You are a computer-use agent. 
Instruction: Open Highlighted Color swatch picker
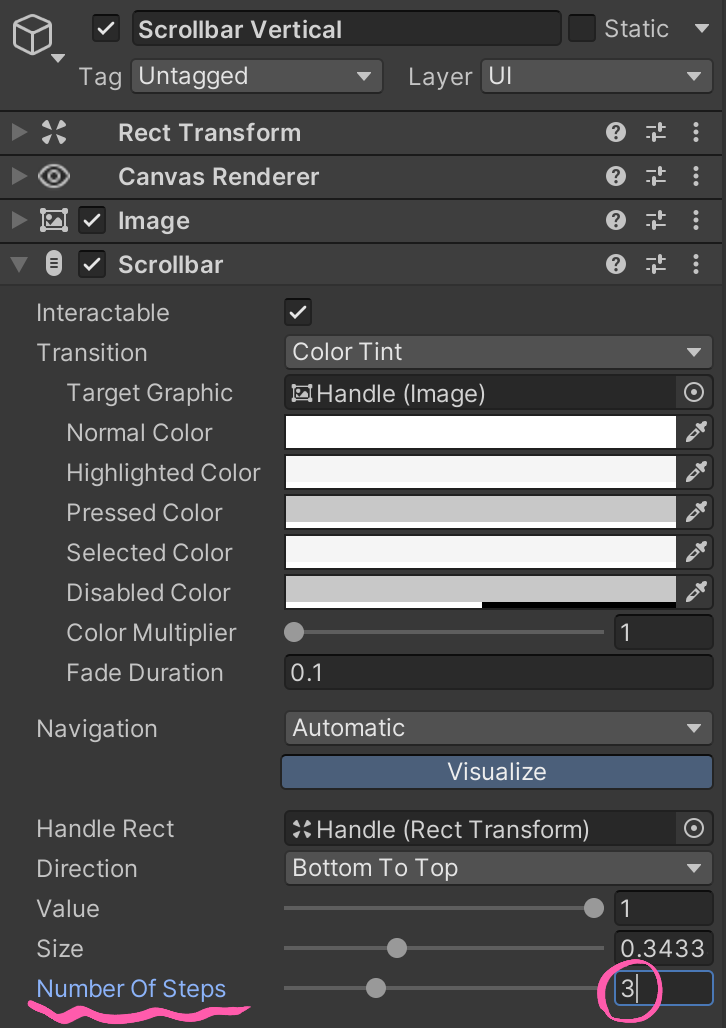click(481, 473)
